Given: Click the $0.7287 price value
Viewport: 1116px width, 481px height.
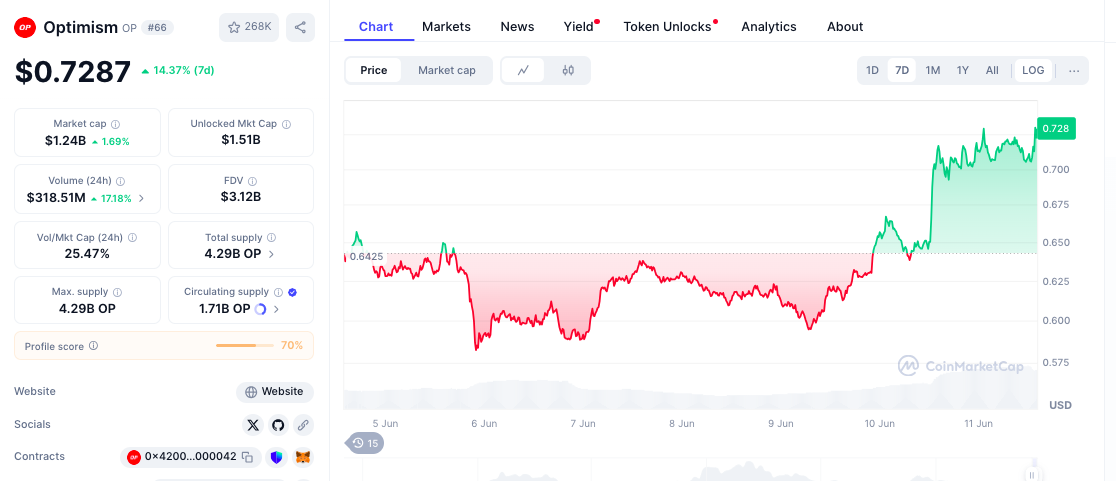Looking at the screenshot, I should 73,71.
